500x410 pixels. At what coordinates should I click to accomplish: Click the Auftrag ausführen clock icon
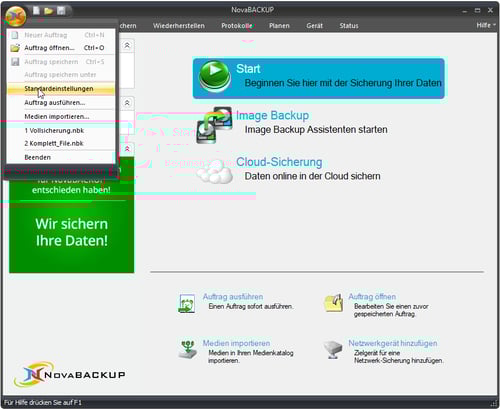[x=187, y=303]
